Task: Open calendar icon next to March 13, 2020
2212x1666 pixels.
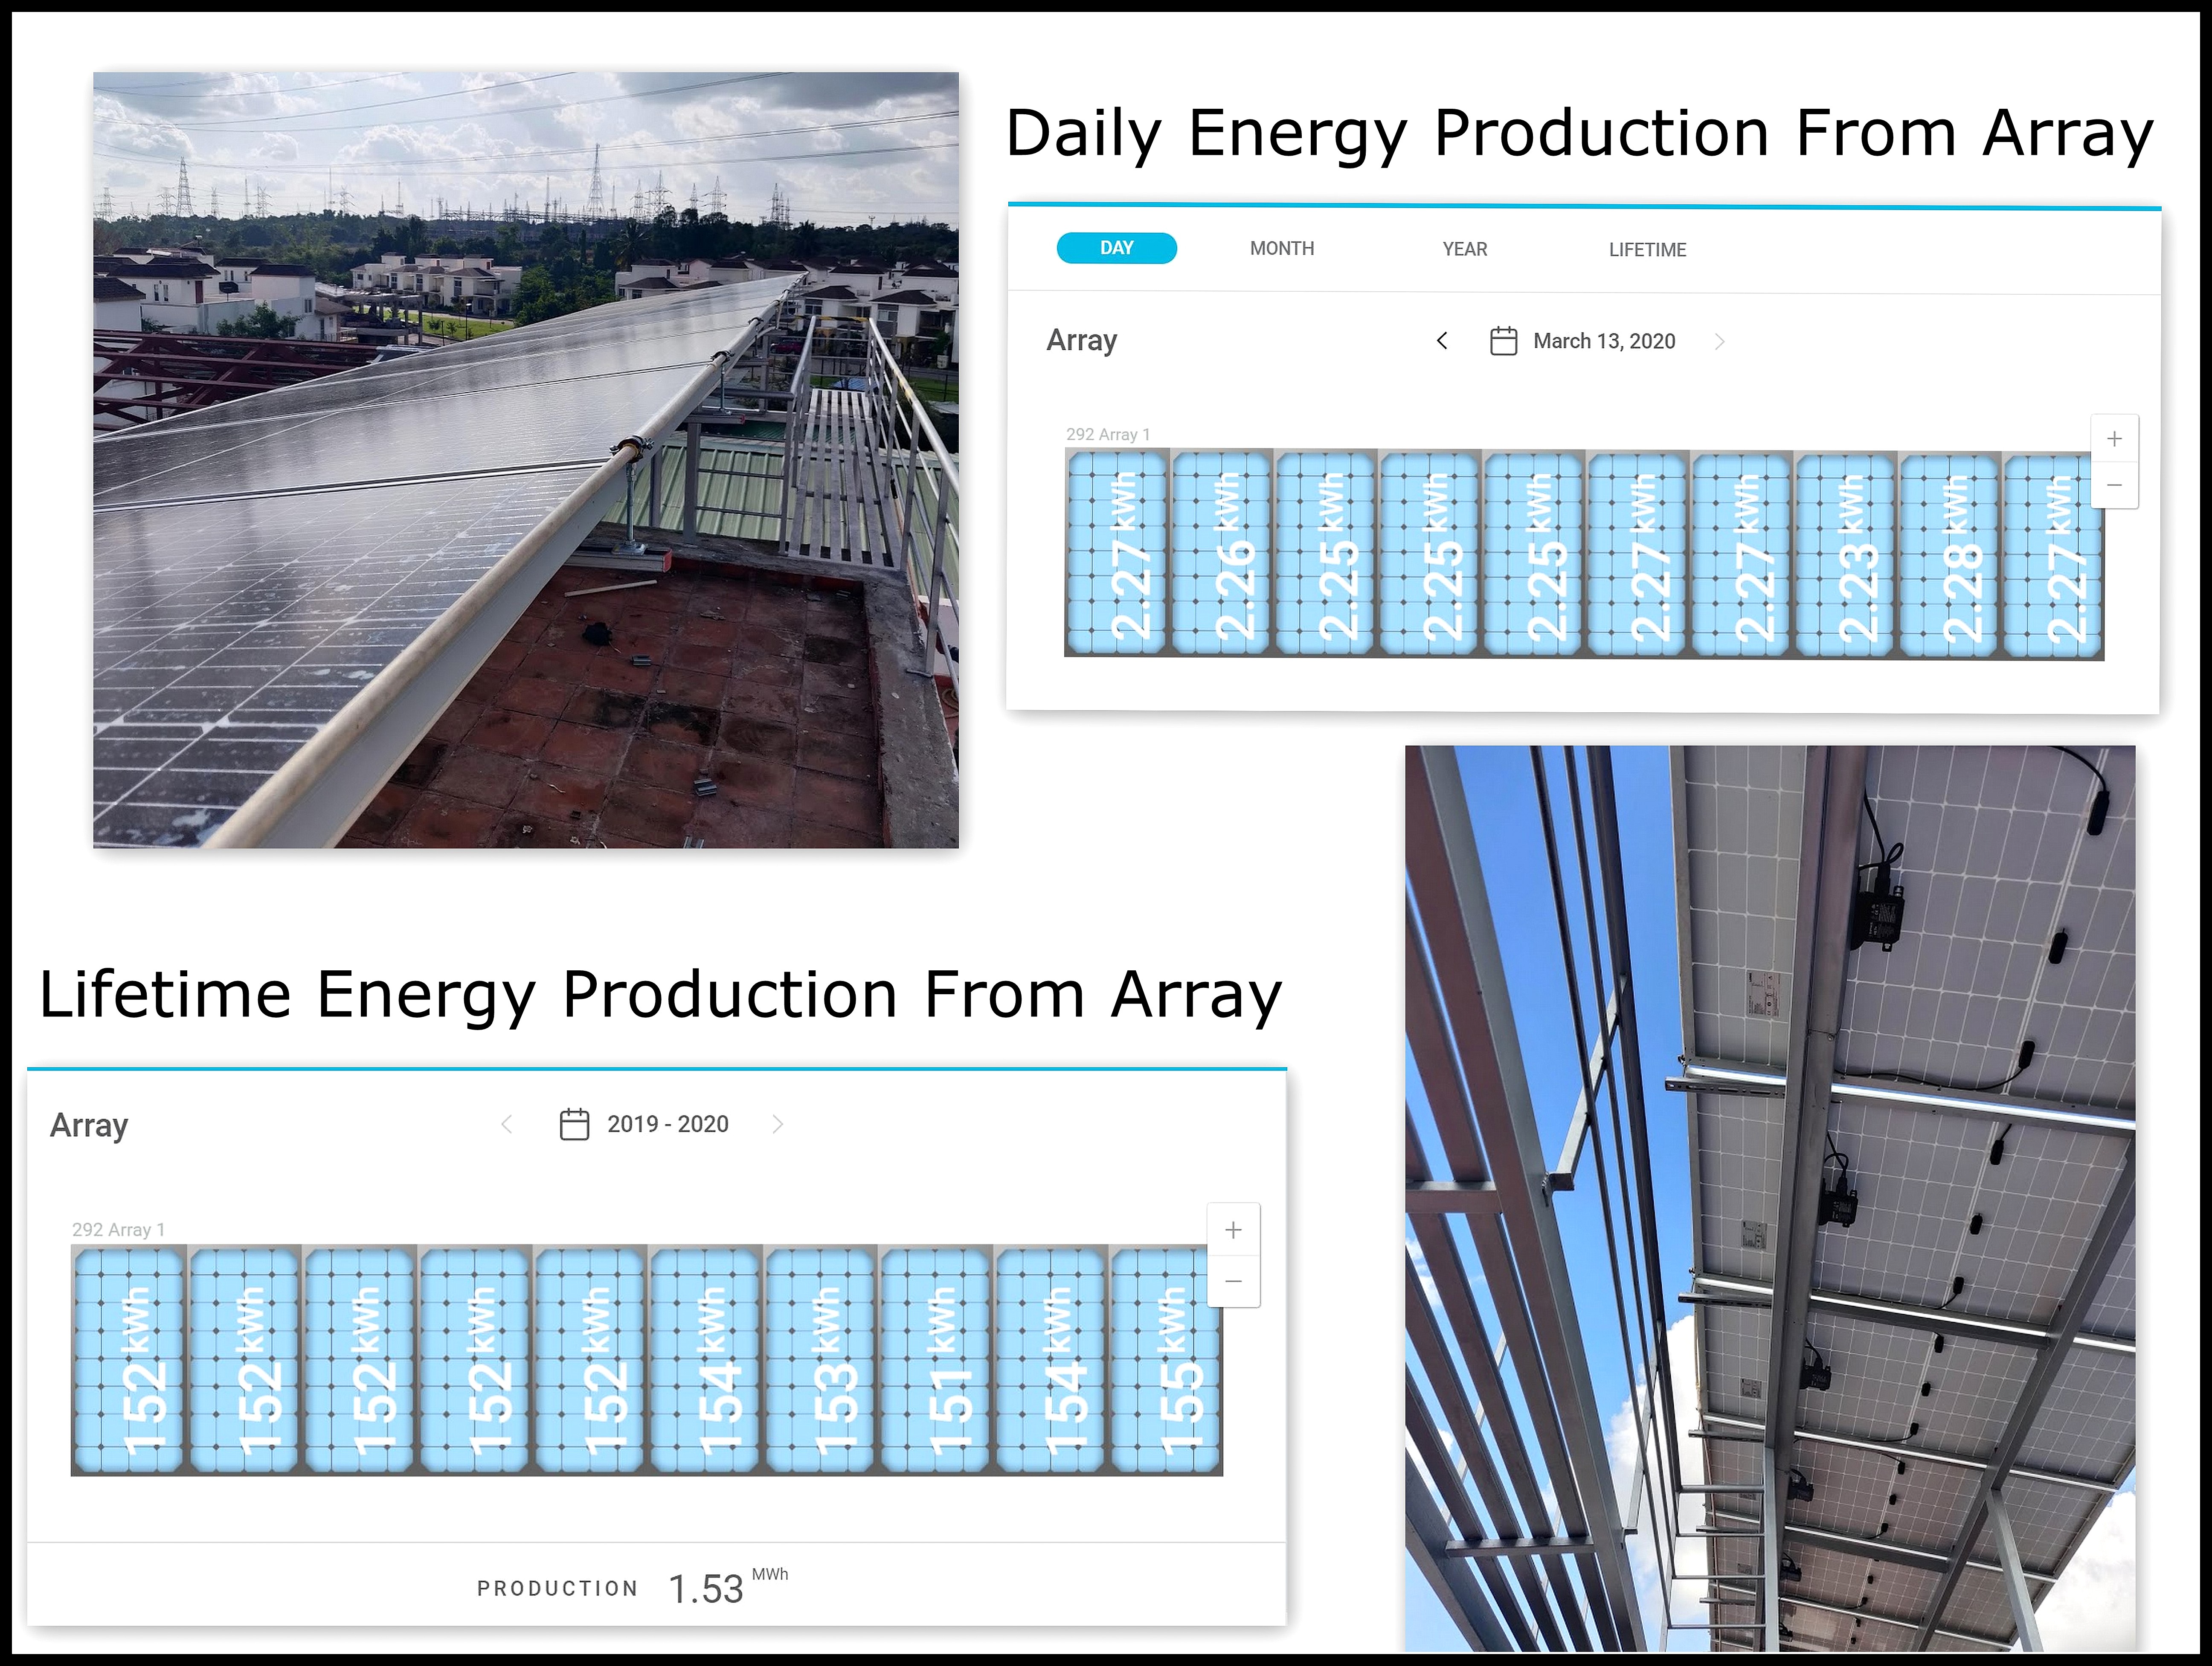Action: coord(1503,341)
